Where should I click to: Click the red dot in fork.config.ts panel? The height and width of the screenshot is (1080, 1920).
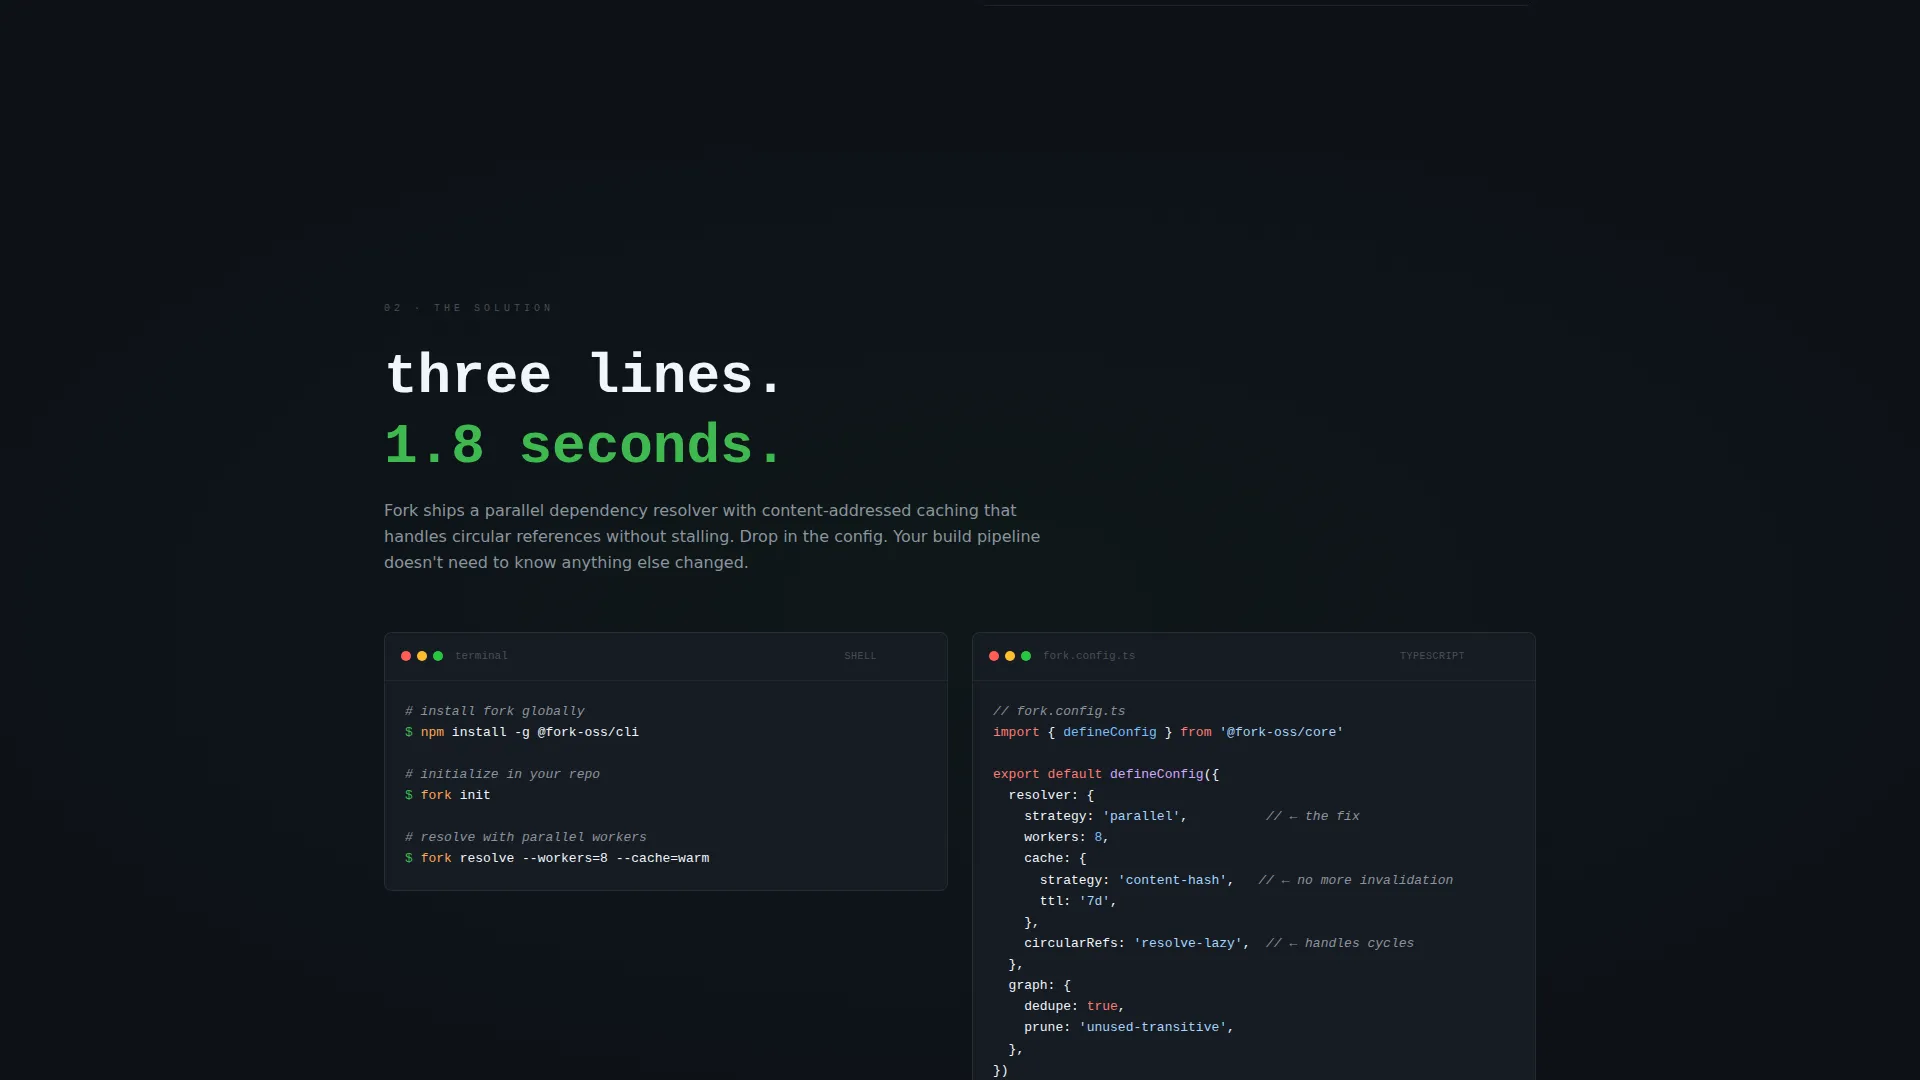(x=994, y=656)
